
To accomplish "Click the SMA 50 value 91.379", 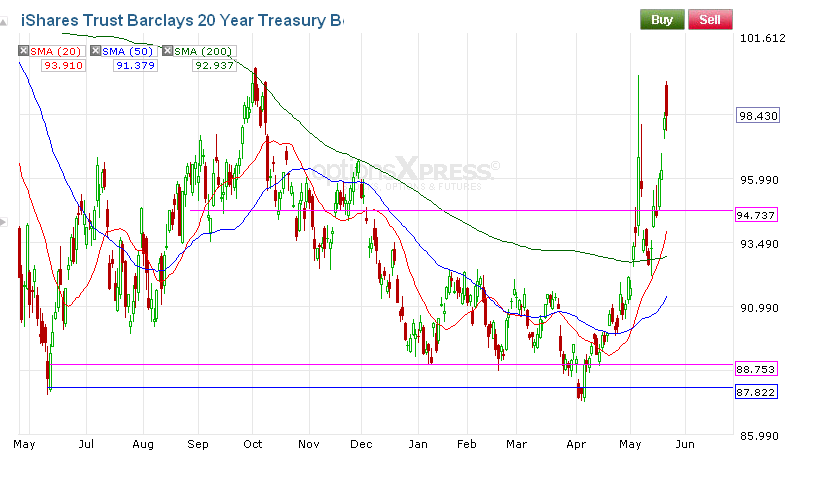I will [135, 66].
